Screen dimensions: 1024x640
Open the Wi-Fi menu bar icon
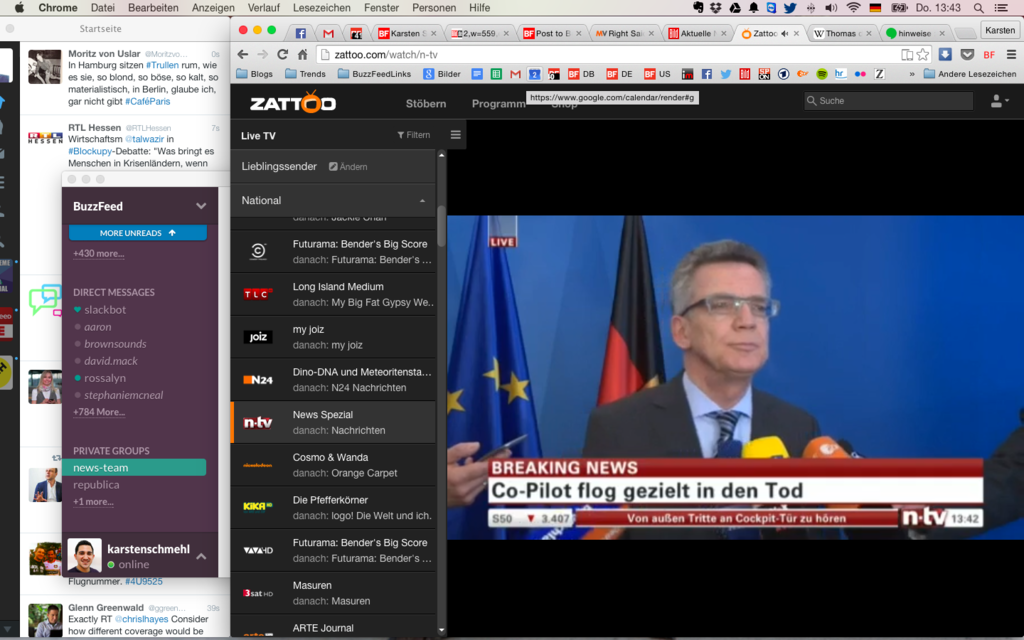tap(853, 8)
